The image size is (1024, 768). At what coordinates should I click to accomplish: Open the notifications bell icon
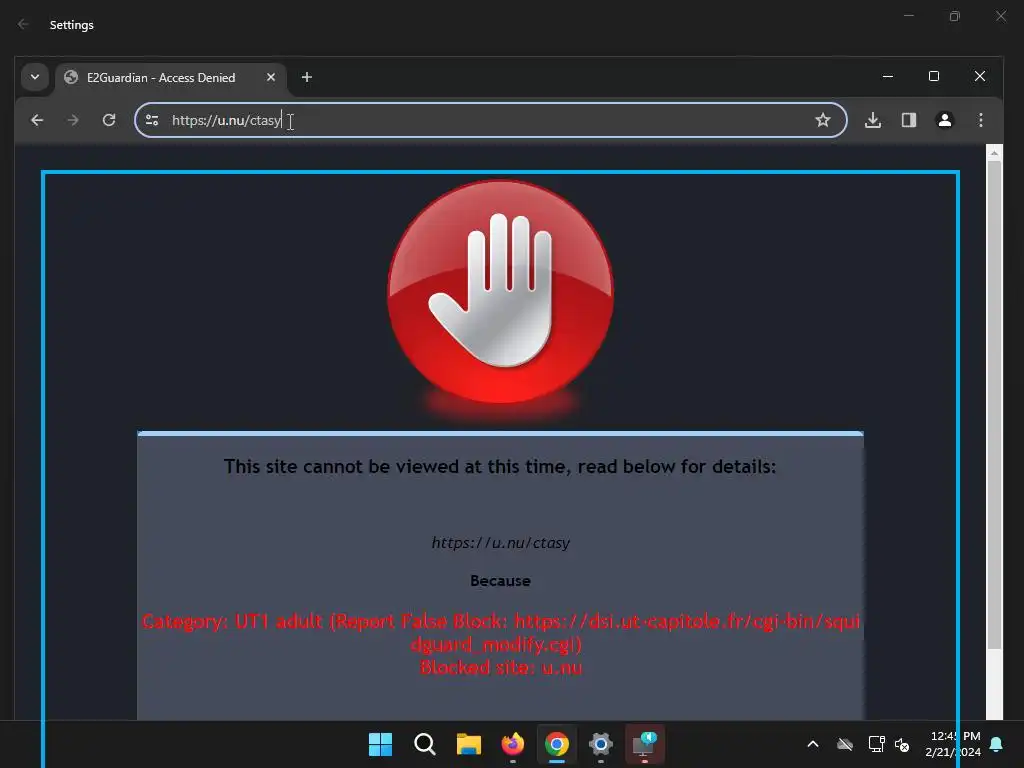click(x=997, y=744)
